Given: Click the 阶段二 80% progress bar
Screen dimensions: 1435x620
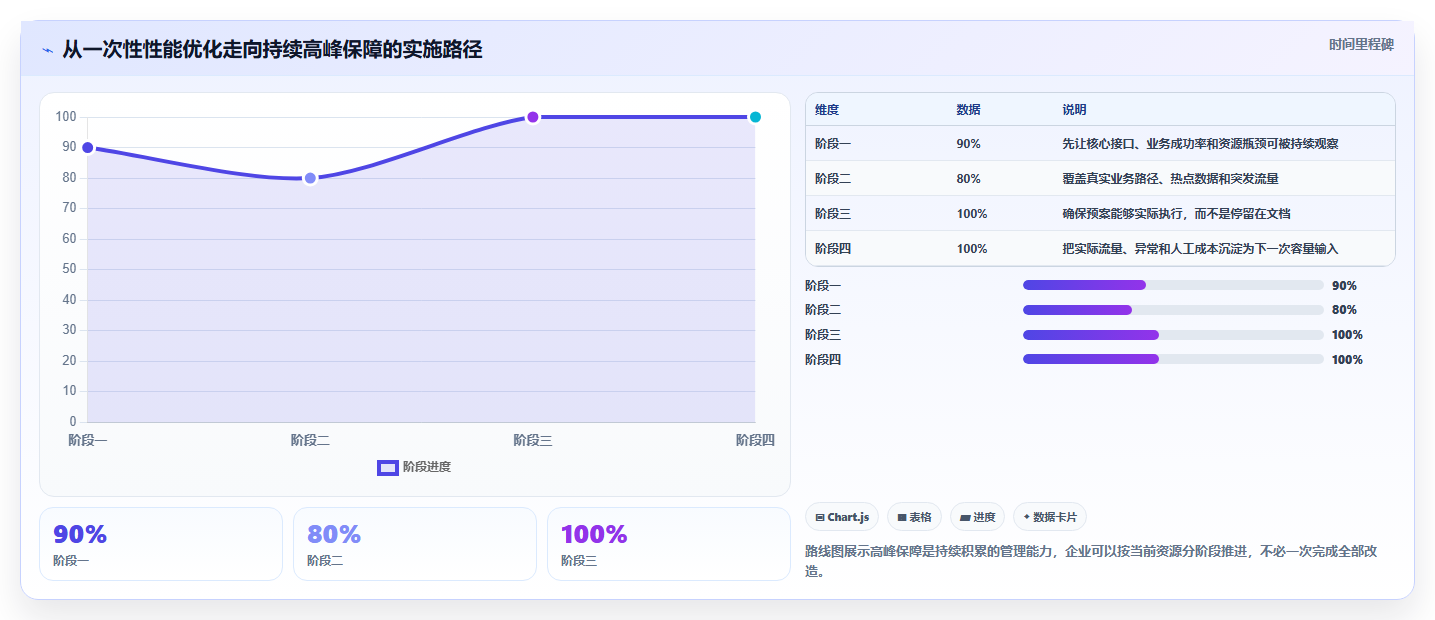Looking at the screenshot, I should click(1173, 310).
